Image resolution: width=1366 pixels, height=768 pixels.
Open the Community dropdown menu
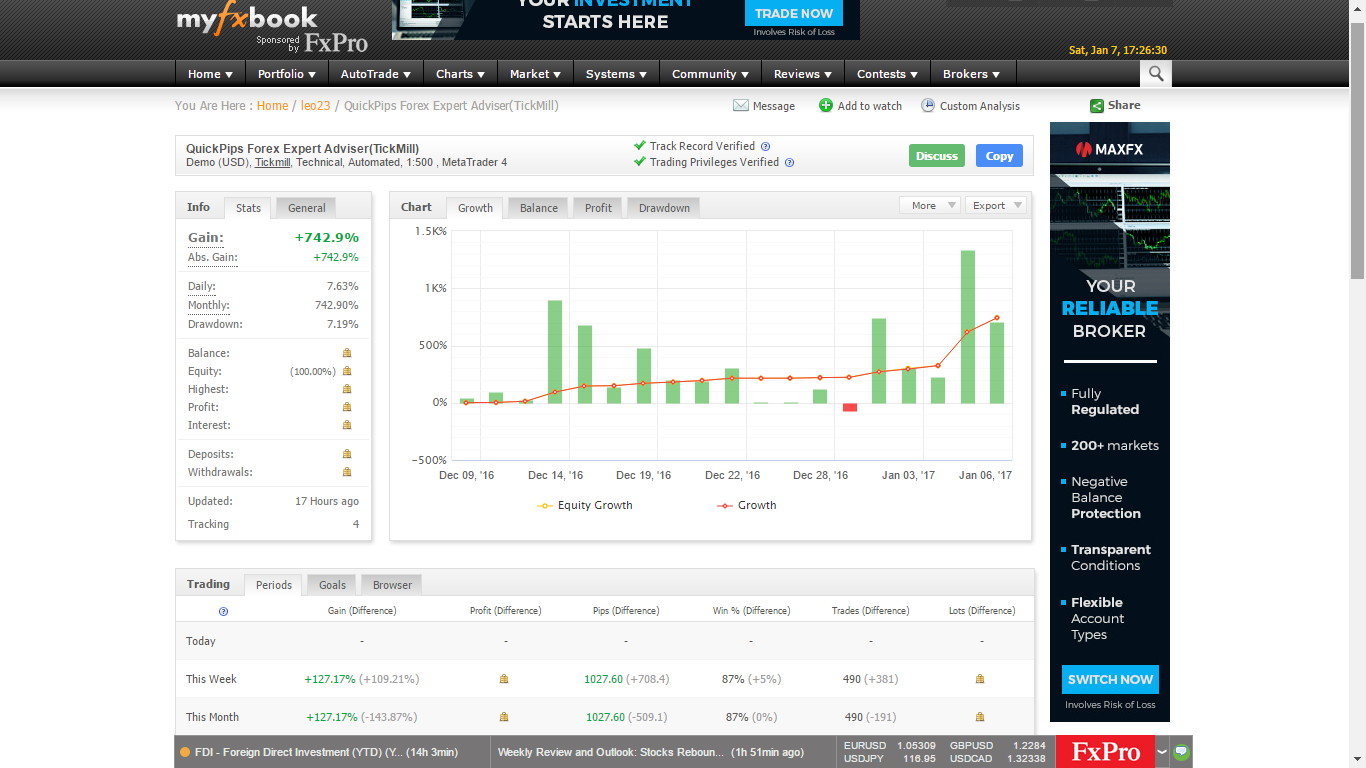click(710, 74)
